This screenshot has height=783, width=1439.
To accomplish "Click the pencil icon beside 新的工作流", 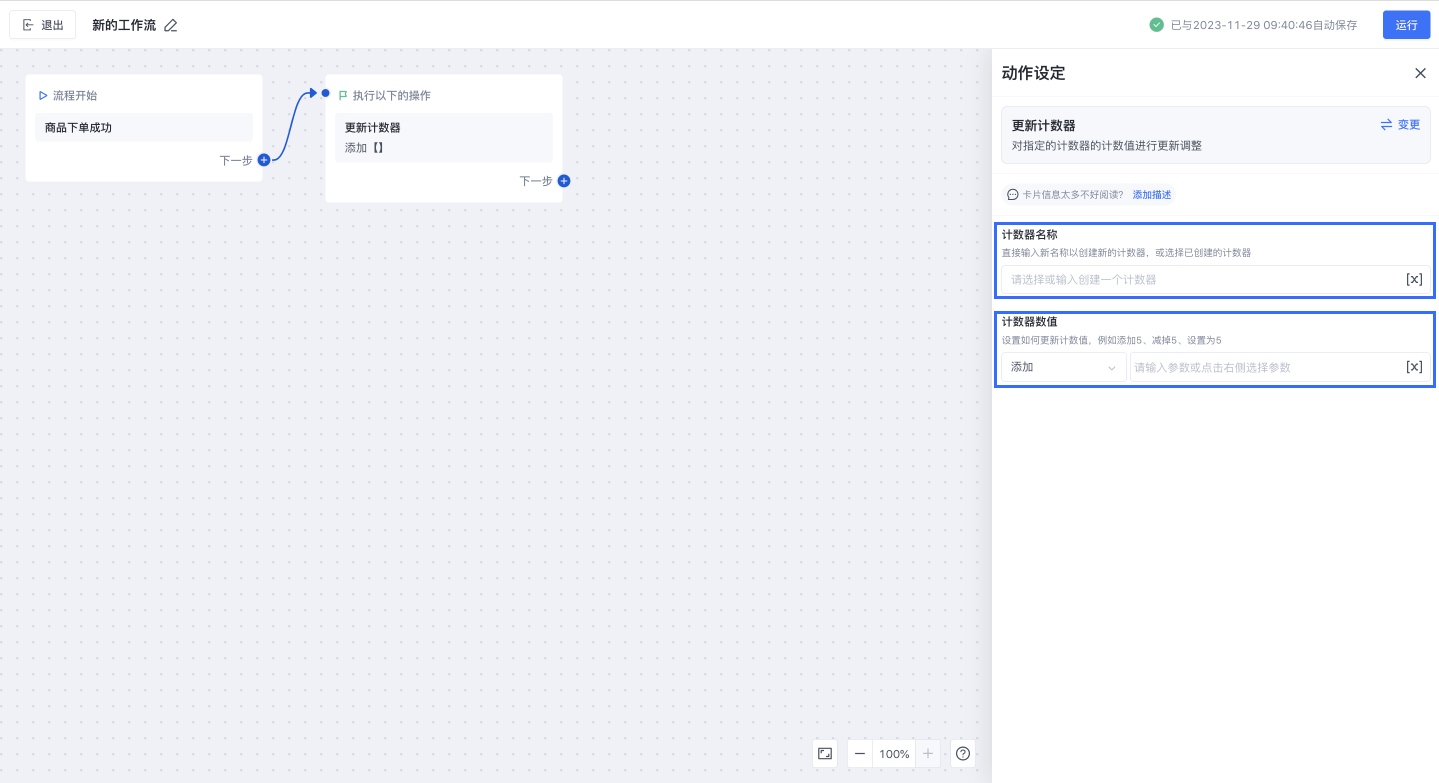I will [171, 25].
